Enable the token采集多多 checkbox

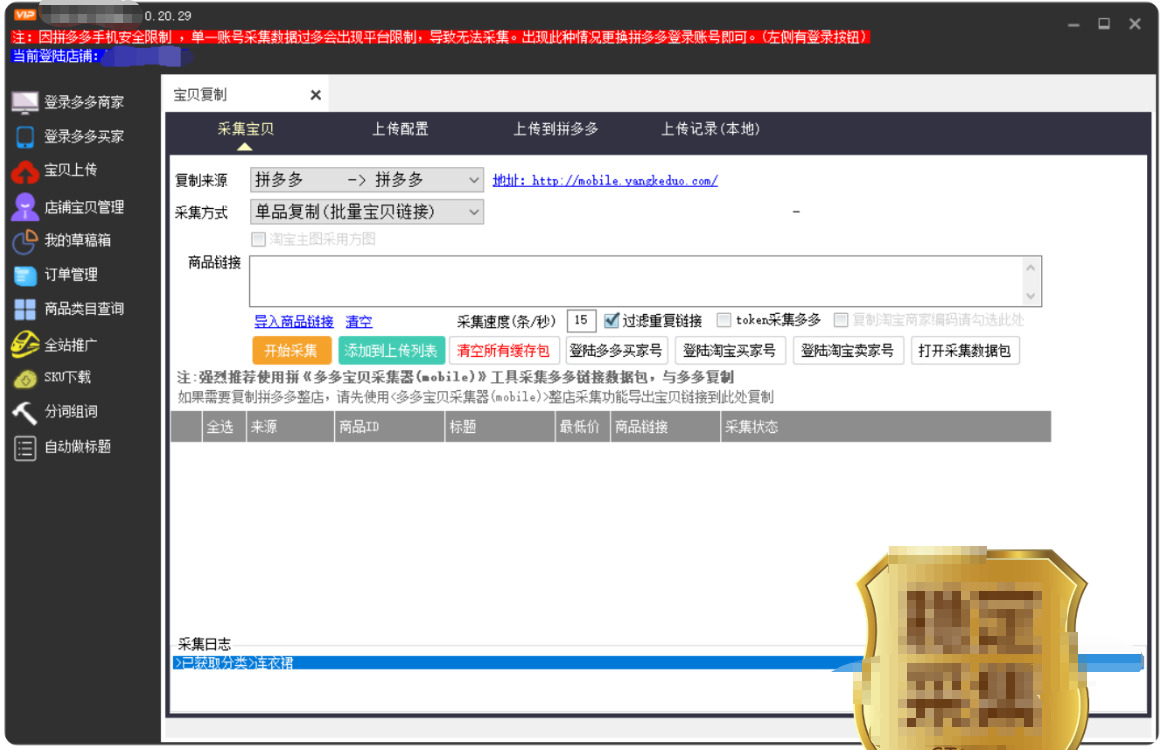724,320
